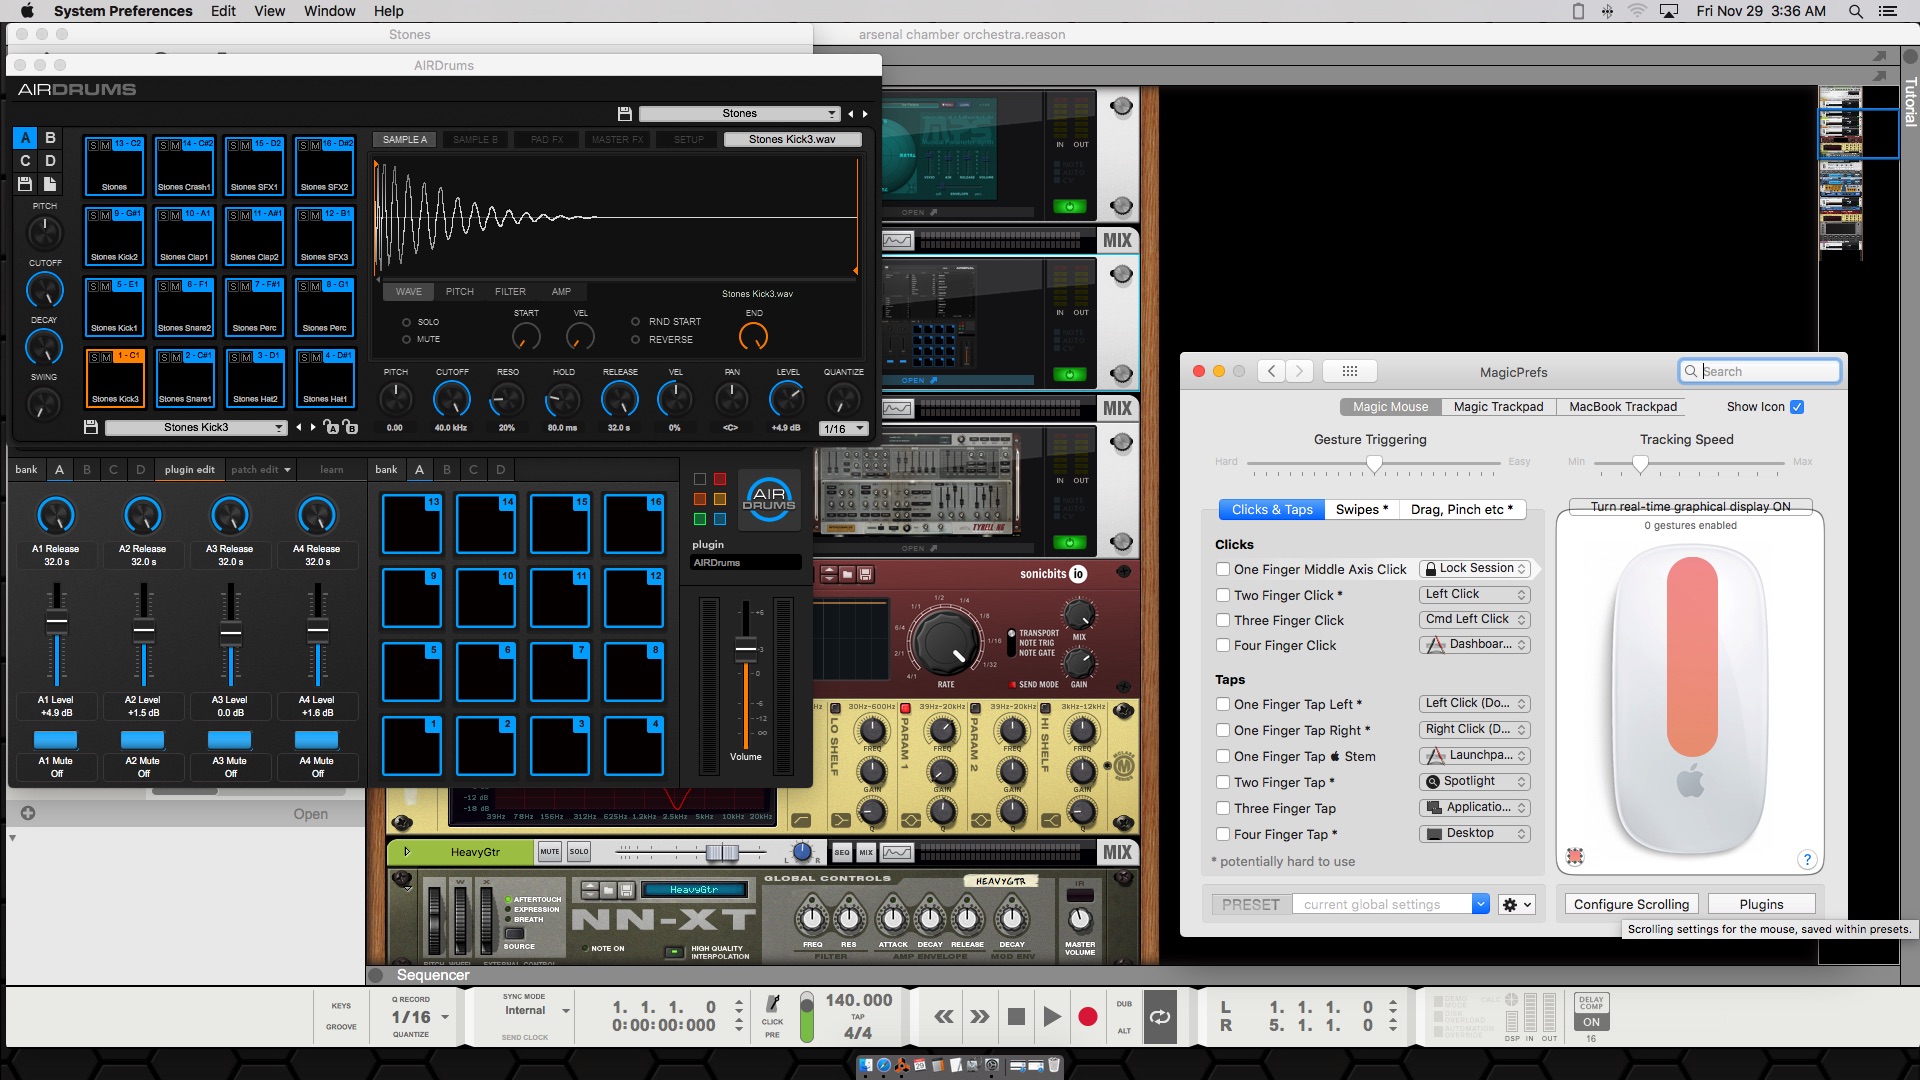Click the AIR Drums logo icon

tap(768, 499)
